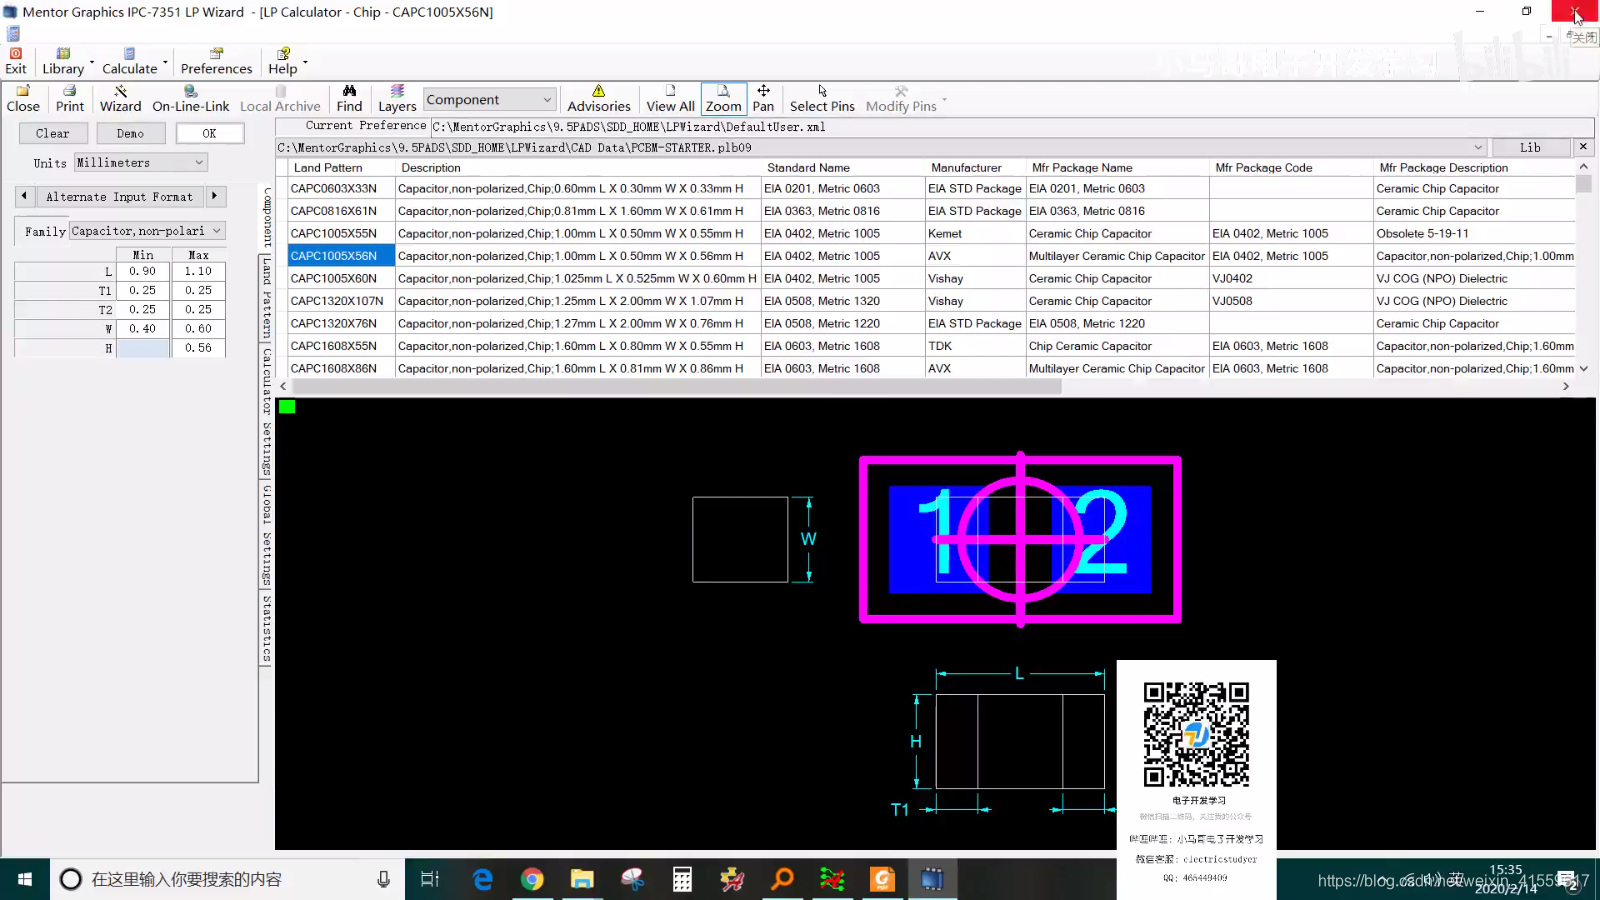Step to next Alternate Input Format
This screenshot has width=1600, height=900.
point(215,196)
